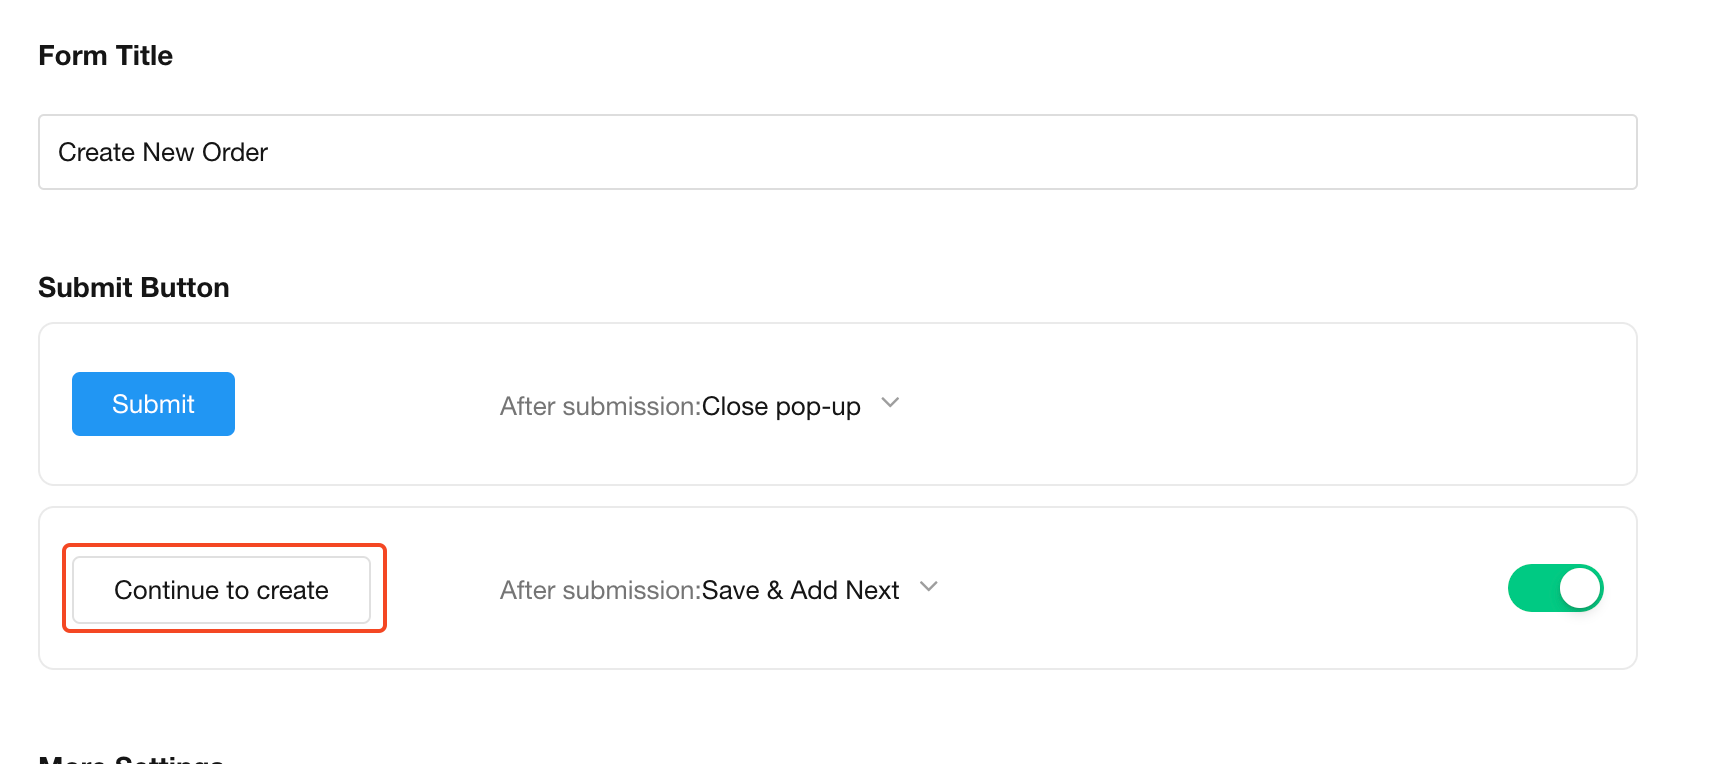Click the "Create New Order" text

pos(163,152)
